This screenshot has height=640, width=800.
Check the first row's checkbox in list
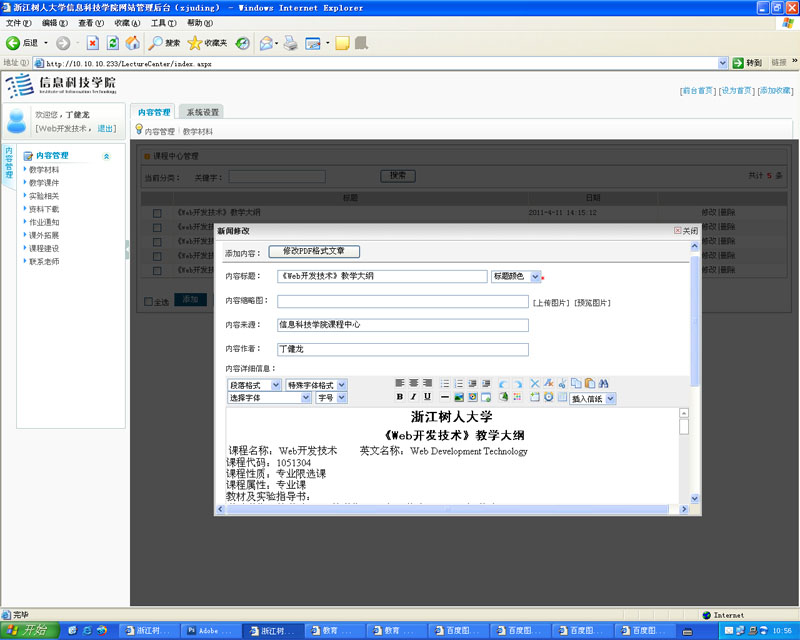pyautogui.click(x=157, y=213)
